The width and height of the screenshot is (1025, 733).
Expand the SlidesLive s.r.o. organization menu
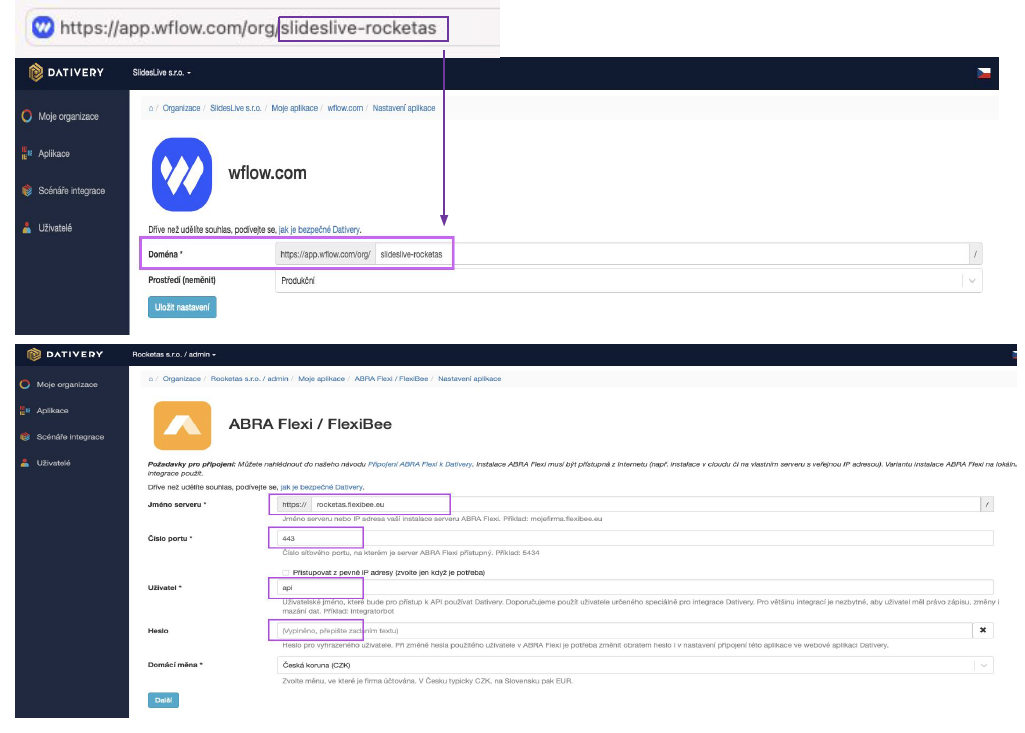tap(161, 73)
